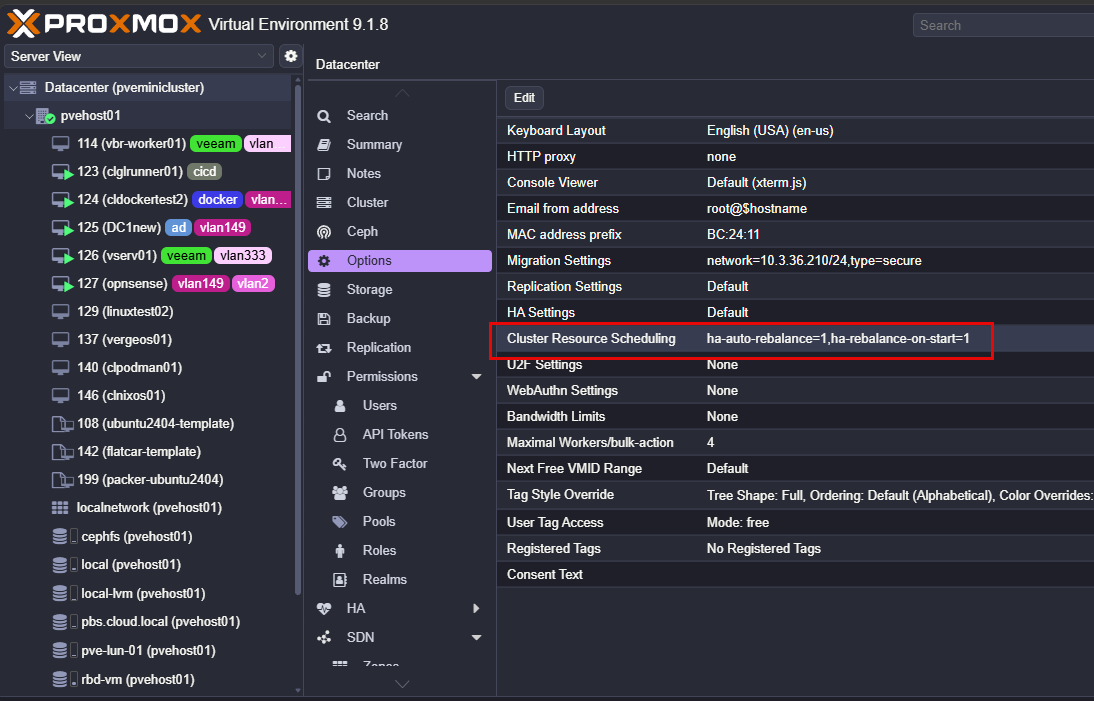
Task: Click the Notes icon in the menu
Action: tap(324, 174)
